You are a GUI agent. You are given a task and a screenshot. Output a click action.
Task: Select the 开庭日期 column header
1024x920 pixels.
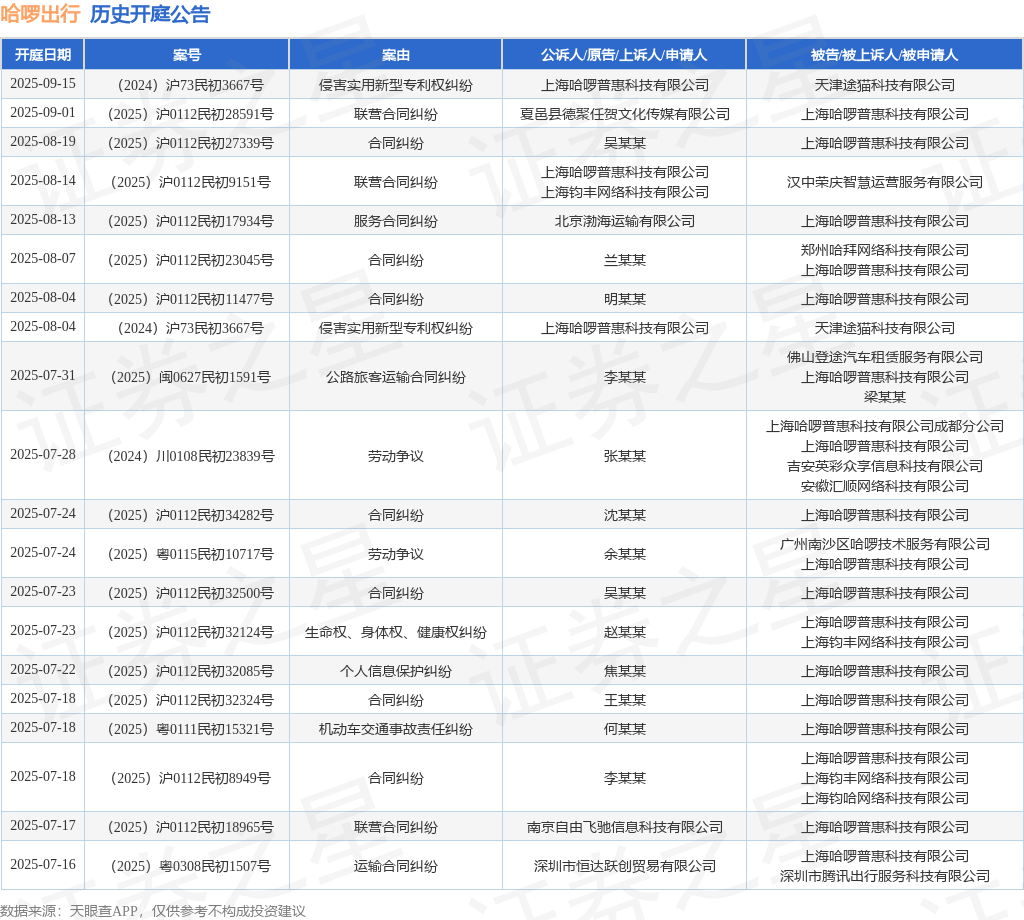click(x=43, y=55)
